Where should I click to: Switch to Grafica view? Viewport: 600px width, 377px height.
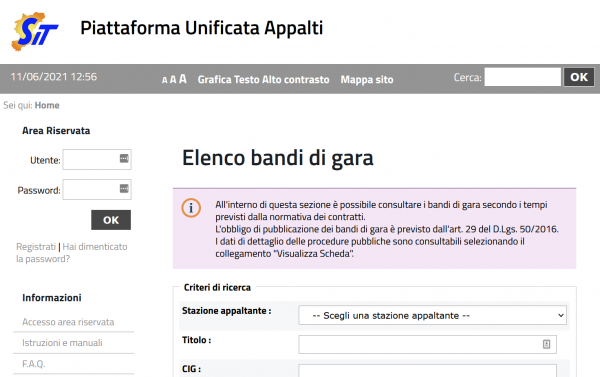(x=214, y=80)
